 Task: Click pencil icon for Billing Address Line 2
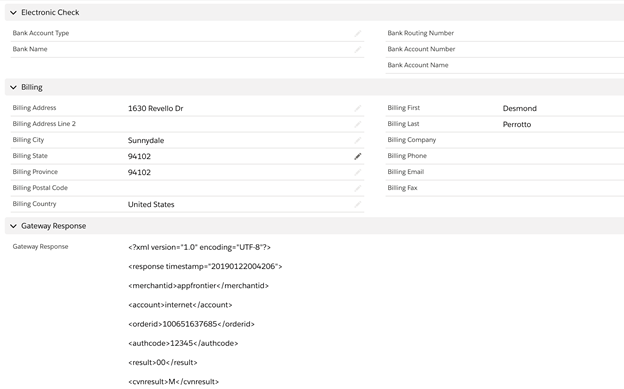pyautogui.click(x=358, y=124)
